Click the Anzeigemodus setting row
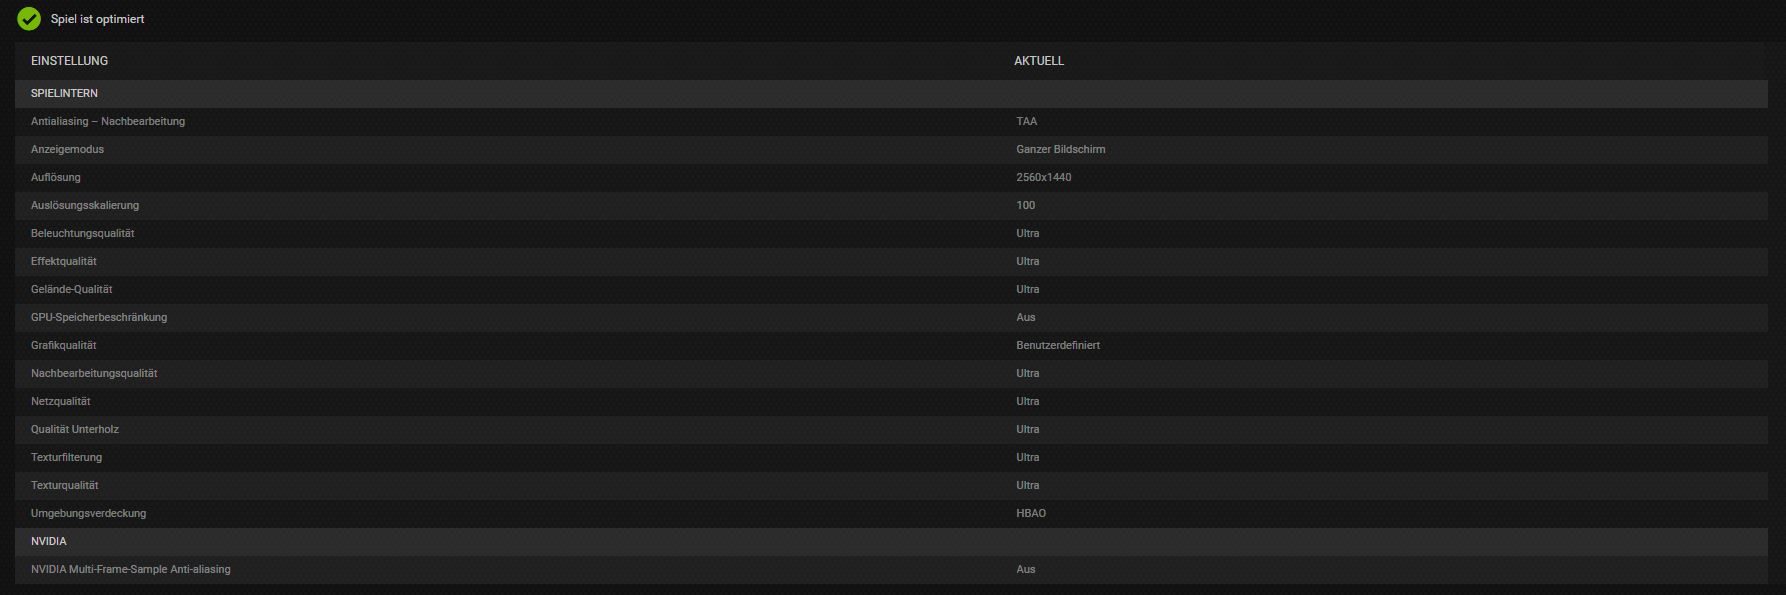Viewport: 1786px width, 595px height. [x=891, y=149]
